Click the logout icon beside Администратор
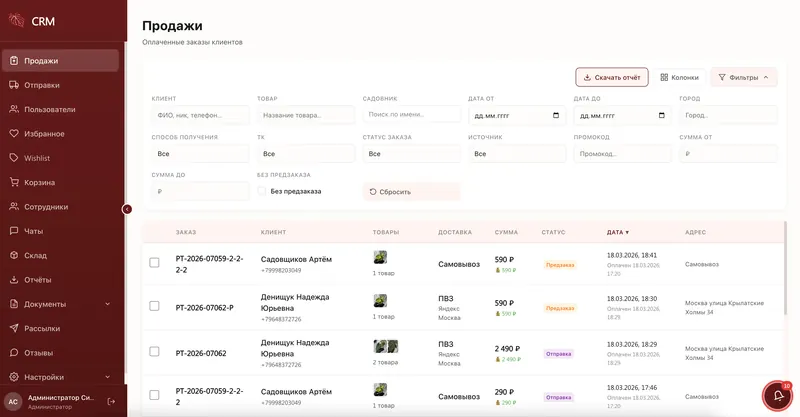 click(111, 402)
